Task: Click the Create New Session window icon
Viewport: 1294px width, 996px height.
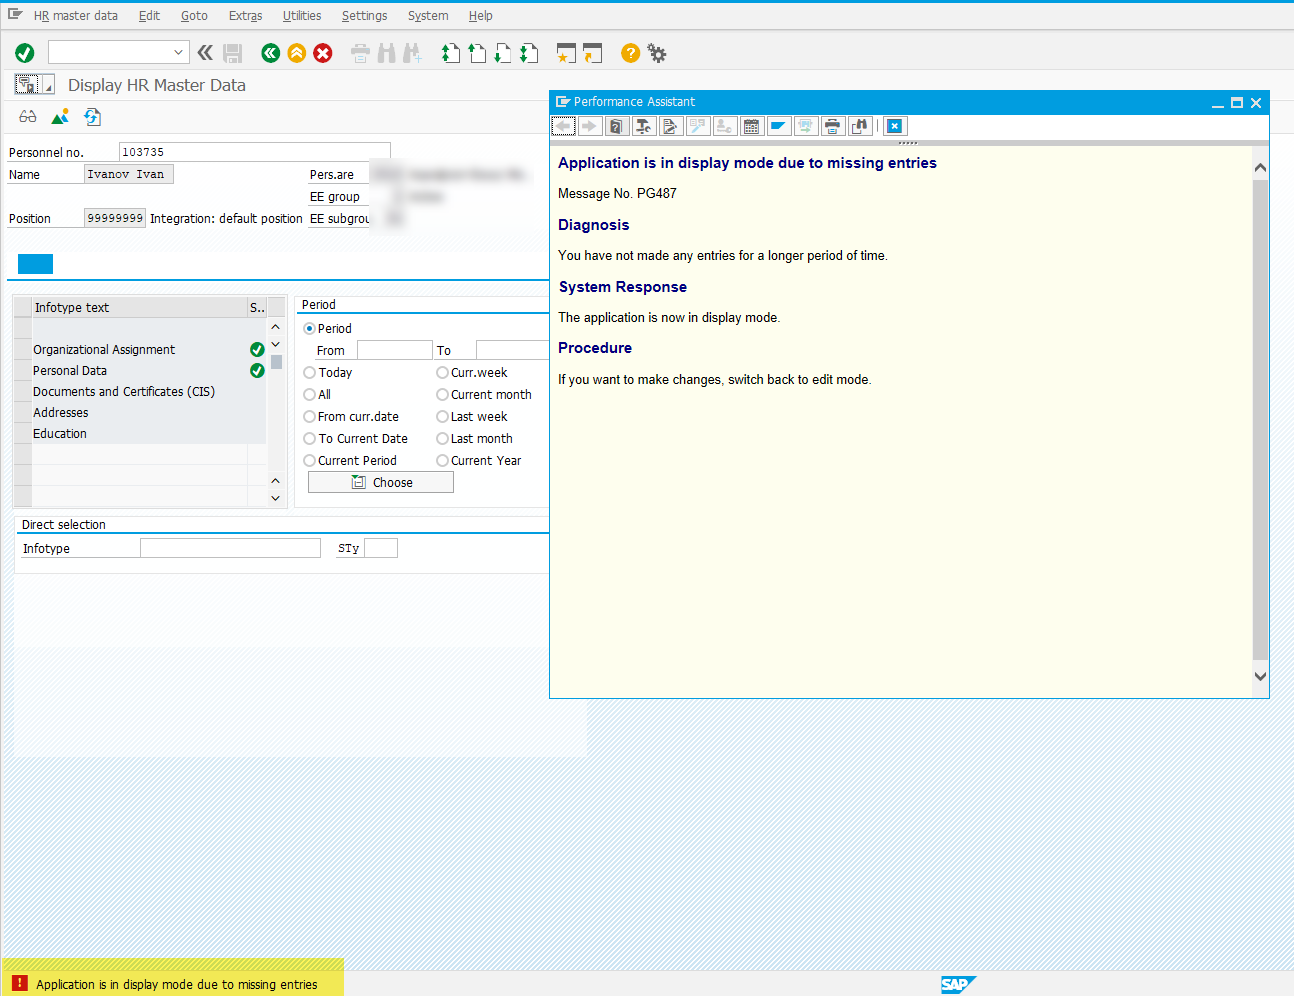Action: (x=566, y=53)
